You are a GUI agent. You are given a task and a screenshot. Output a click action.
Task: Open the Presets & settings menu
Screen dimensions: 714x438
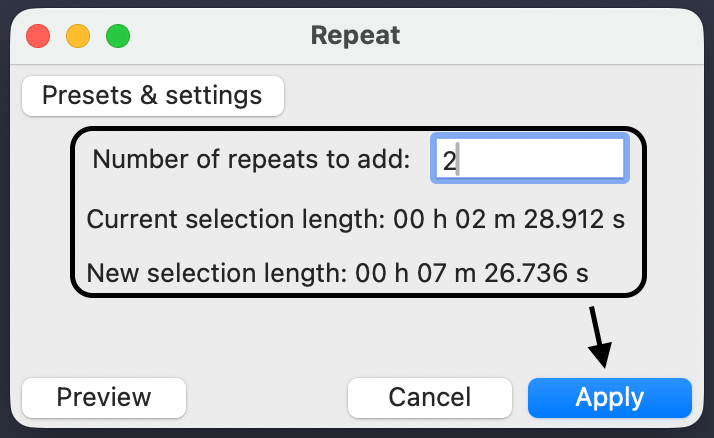click(x=152, y=96)
